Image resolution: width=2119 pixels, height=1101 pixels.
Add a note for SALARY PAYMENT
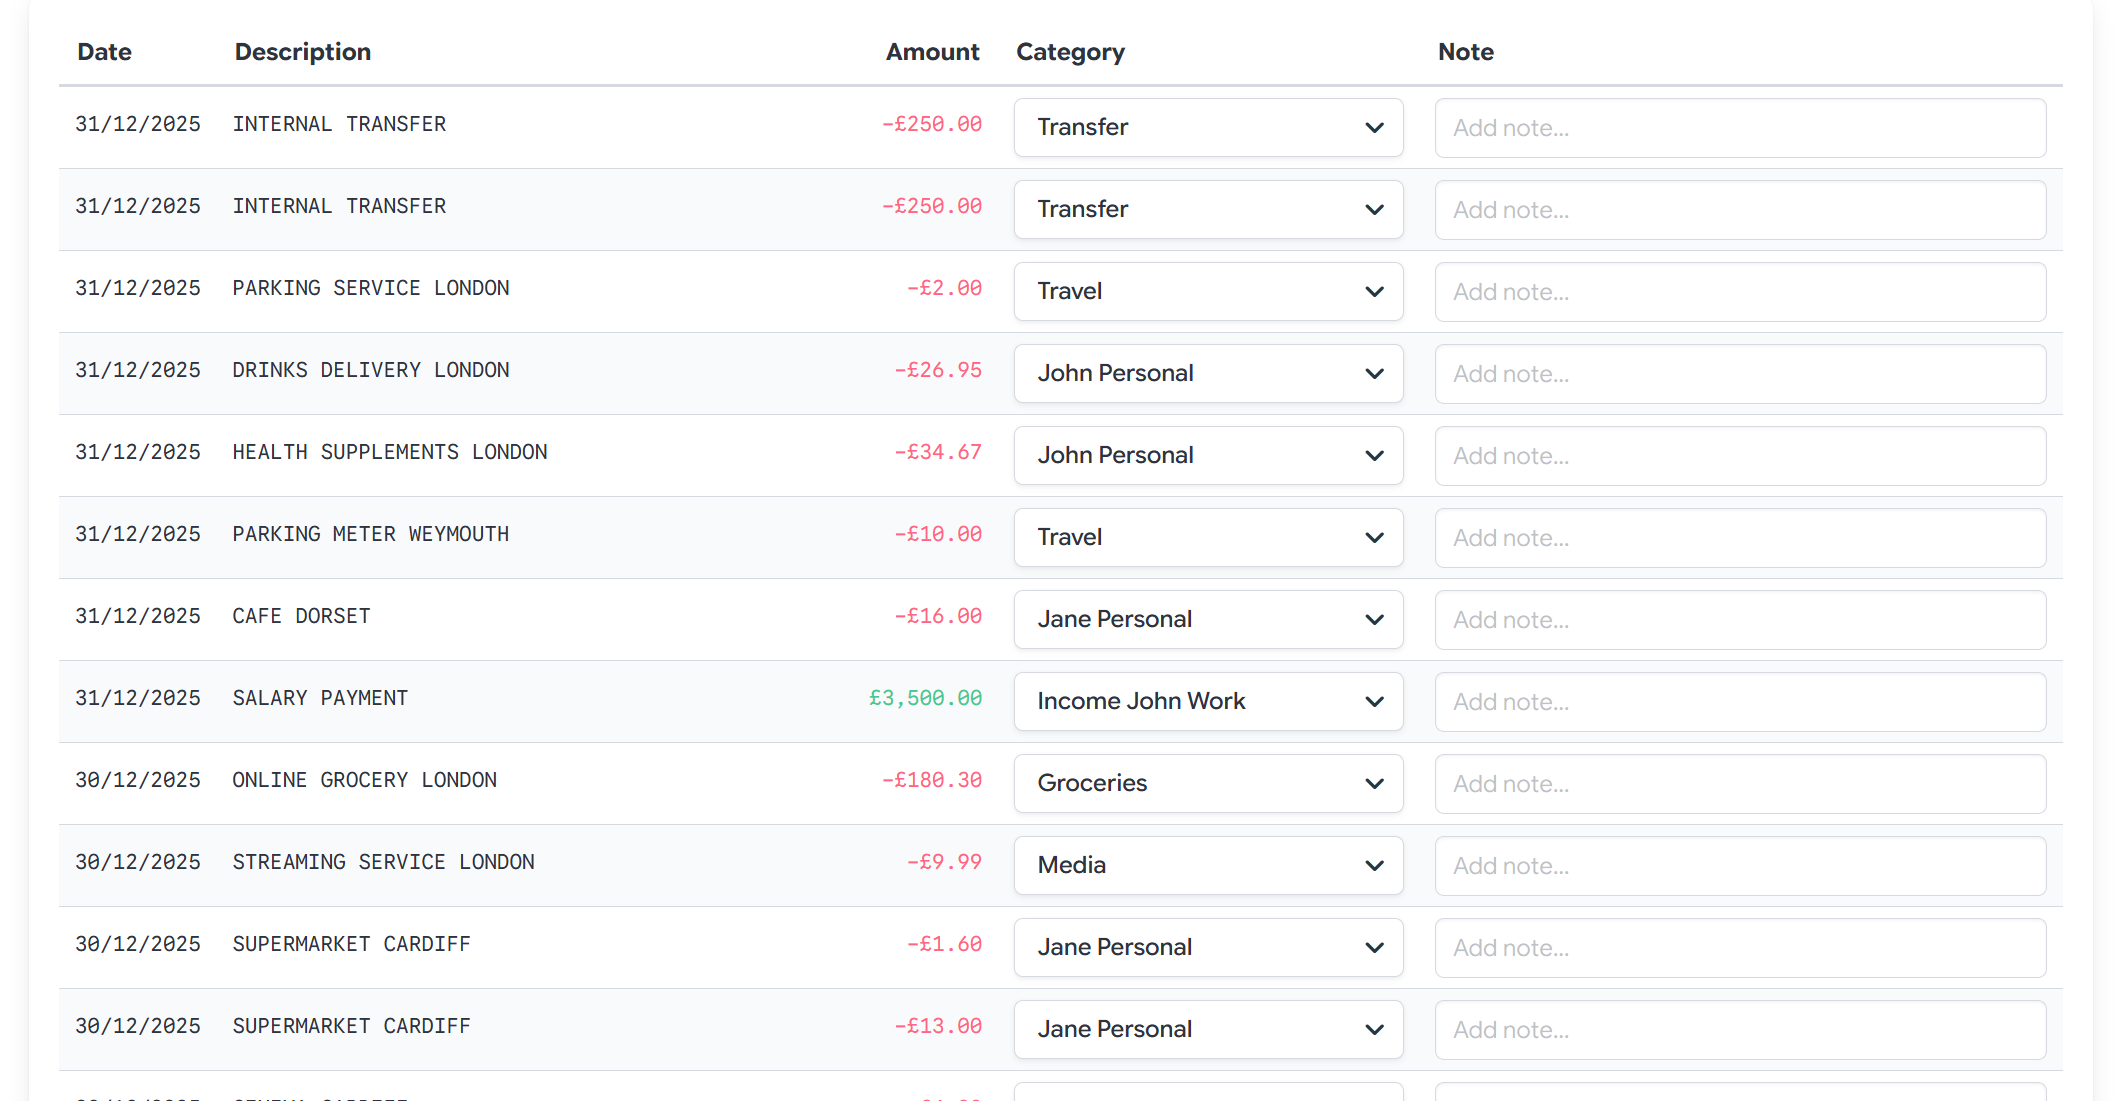tap(1740, 701)
